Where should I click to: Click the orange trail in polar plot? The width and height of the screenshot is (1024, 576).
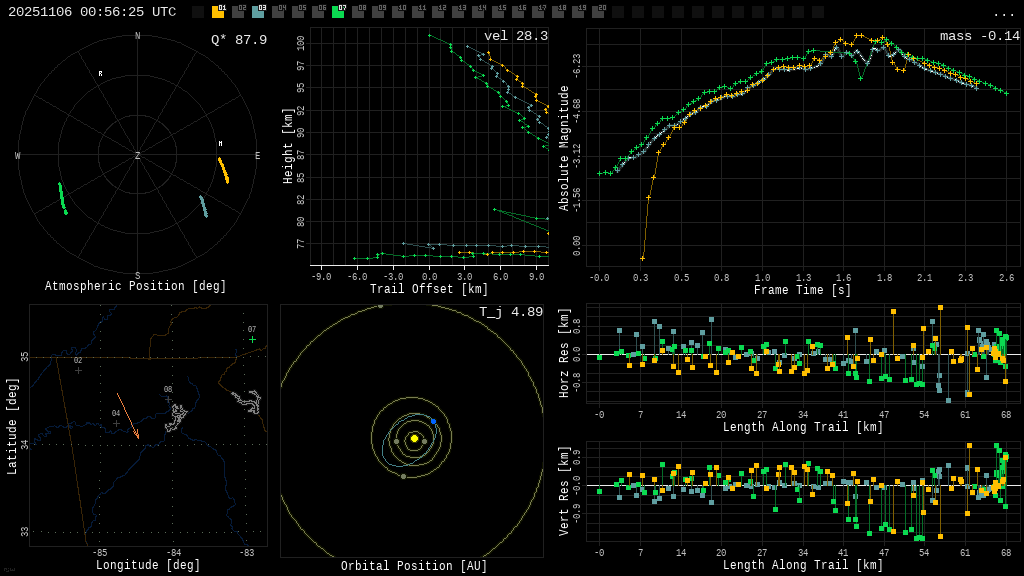click(x=224, y=170)
